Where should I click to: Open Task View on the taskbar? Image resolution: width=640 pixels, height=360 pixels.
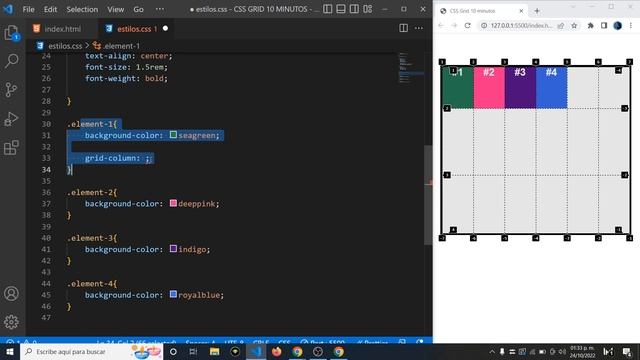(x=193, y=351)
